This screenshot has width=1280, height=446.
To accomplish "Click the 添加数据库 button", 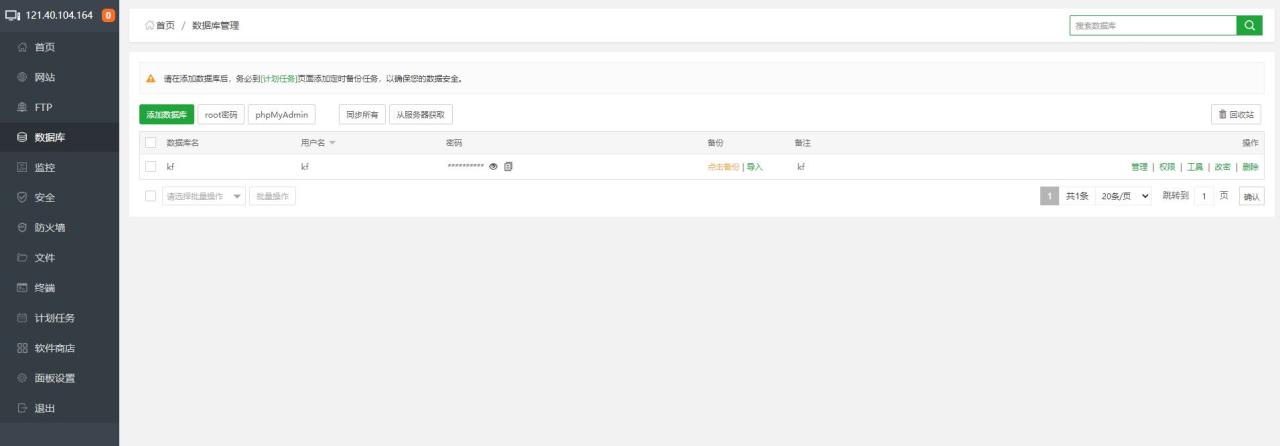I will pyautogui.click(x=167, y=114).
